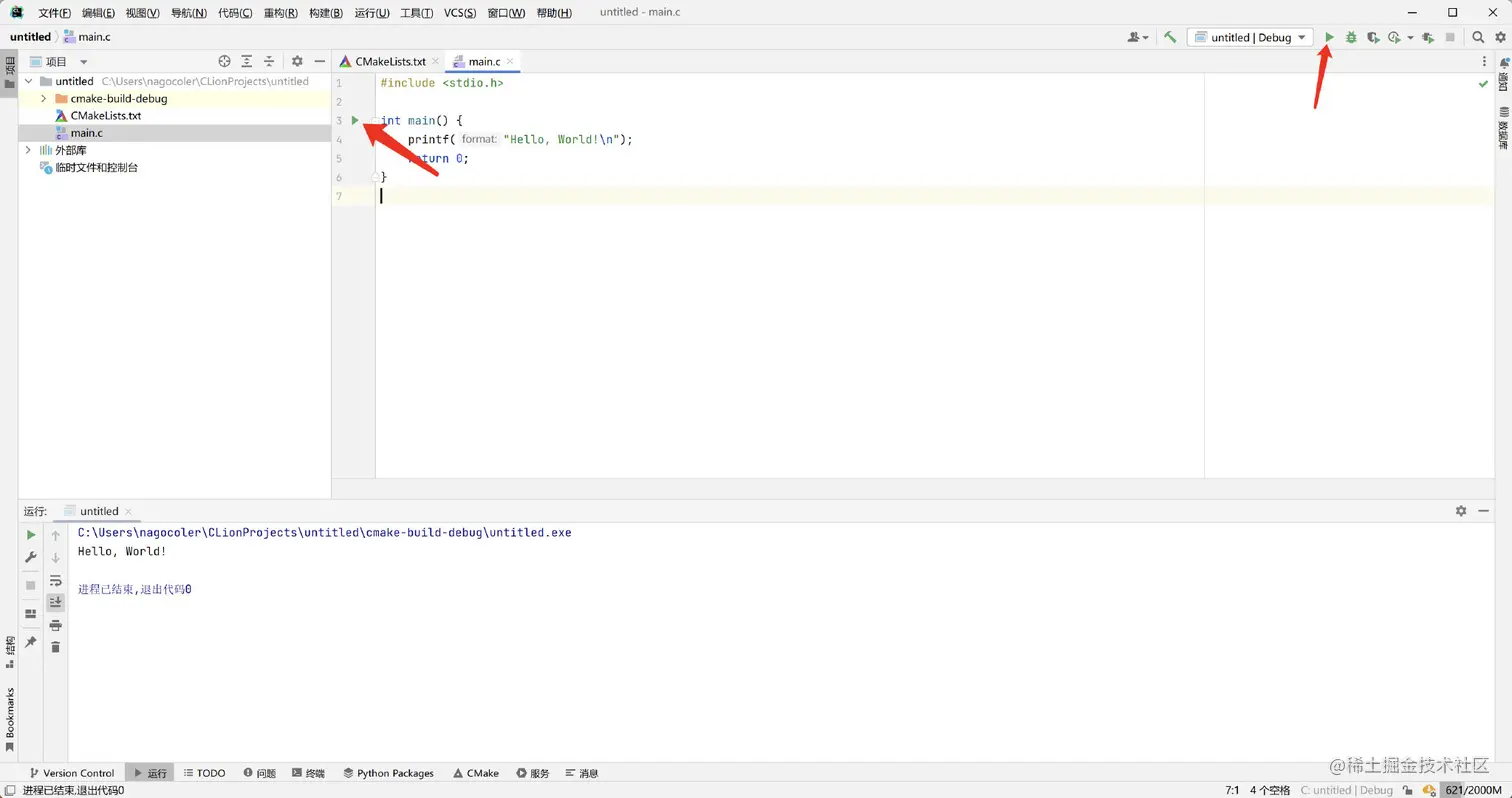Click the down arrow in the Run console
1512x798 pixels.
pyautogui.click(x=56, y=557)
